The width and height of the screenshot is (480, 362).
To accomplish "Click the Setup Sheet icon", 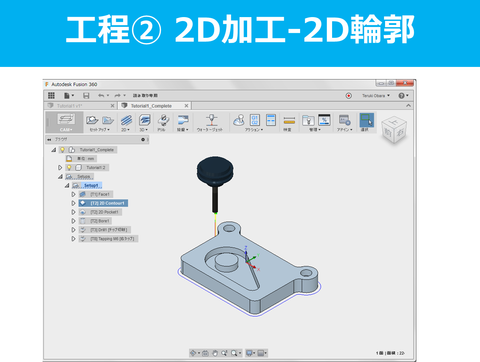I will pos(271,120).
